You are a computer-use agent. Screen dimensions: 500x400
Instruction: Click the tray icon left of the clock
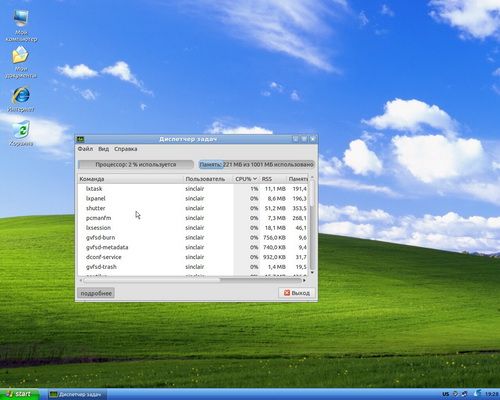pos(478,394)
